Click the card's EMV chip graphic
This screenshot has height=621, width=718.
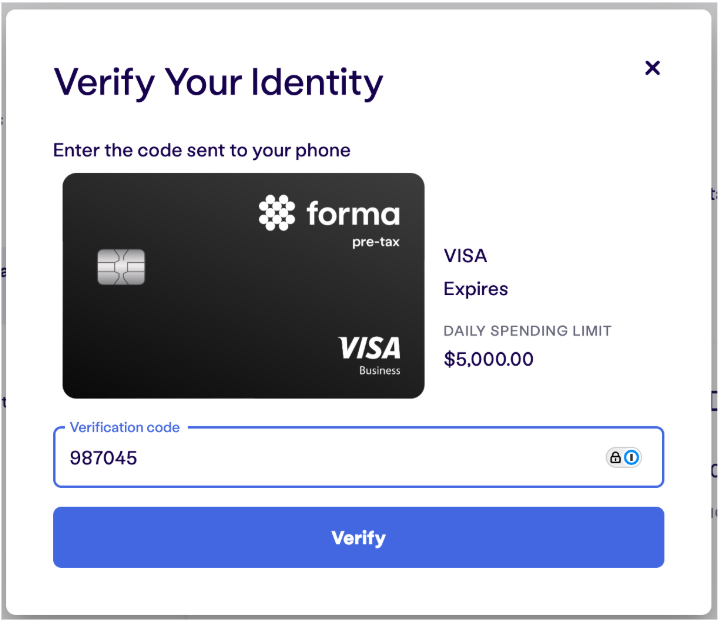click(121, 267)
